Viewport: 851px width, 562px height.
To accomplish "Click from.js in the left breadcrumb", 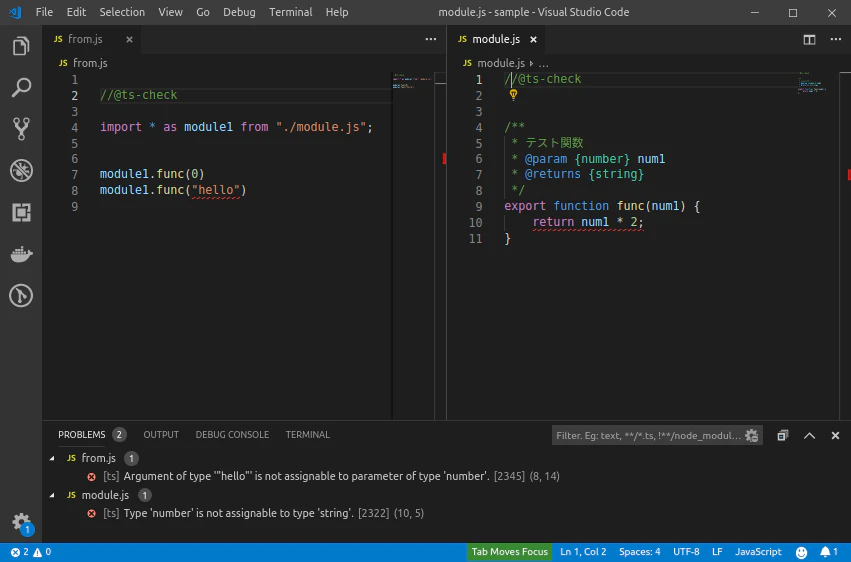I will click(x=90, y=63).
